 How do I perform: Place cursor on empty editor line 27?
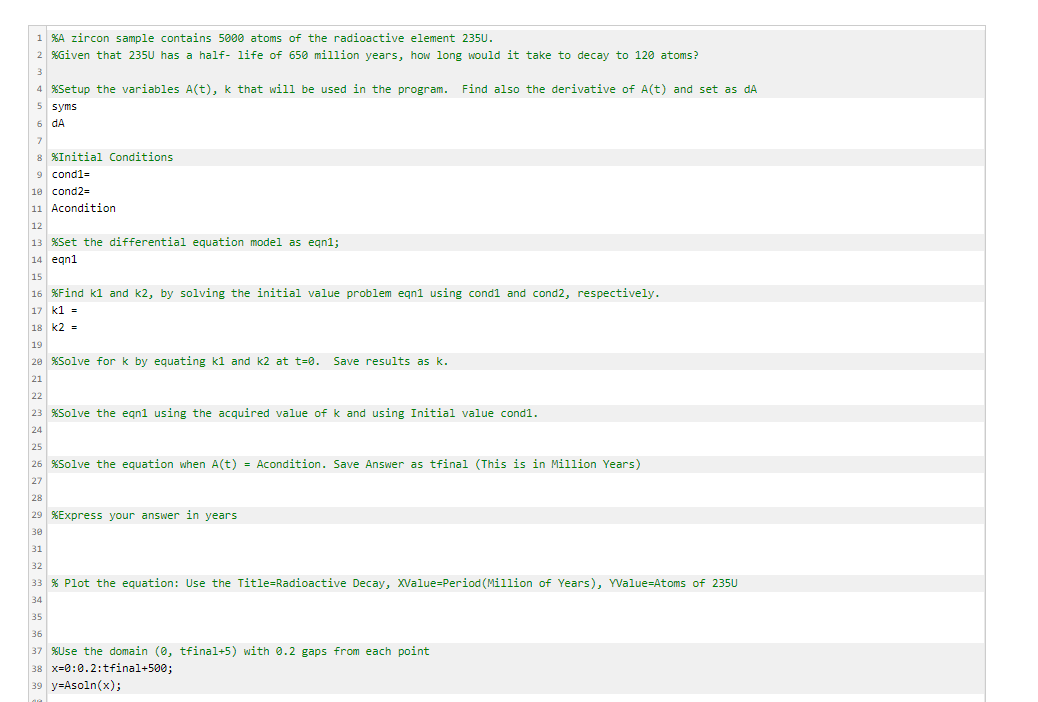click(x=516, y=481)
